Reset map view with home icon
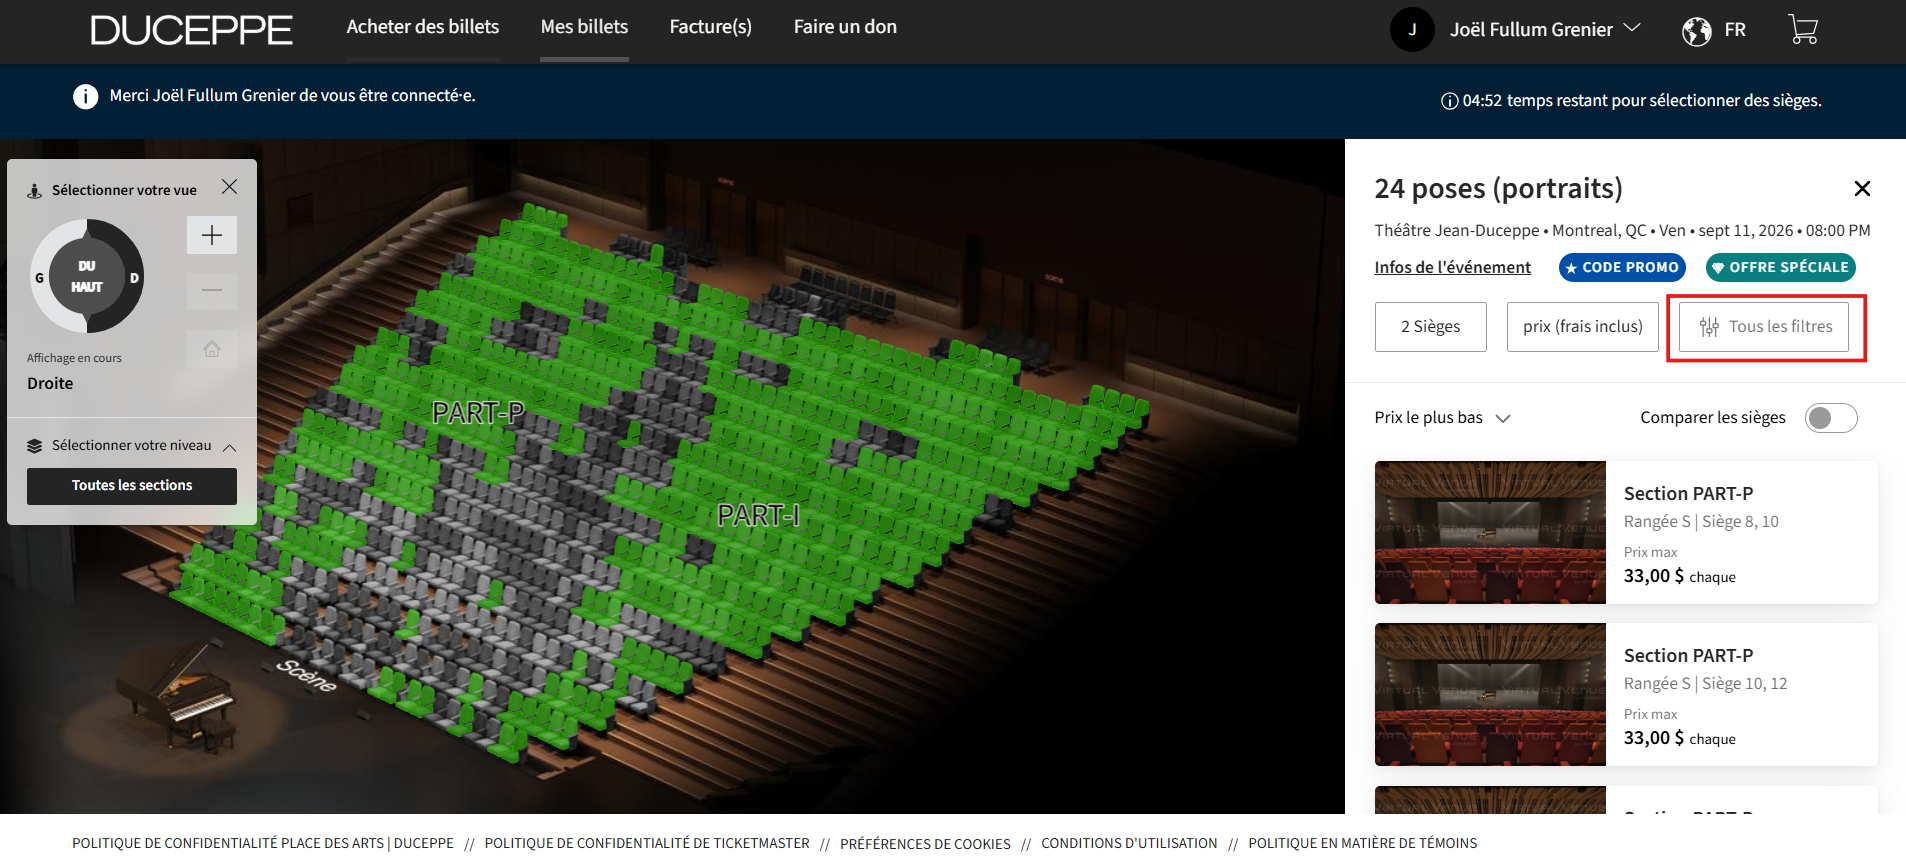The image size is (1906, 862). (x=212, y=349)
